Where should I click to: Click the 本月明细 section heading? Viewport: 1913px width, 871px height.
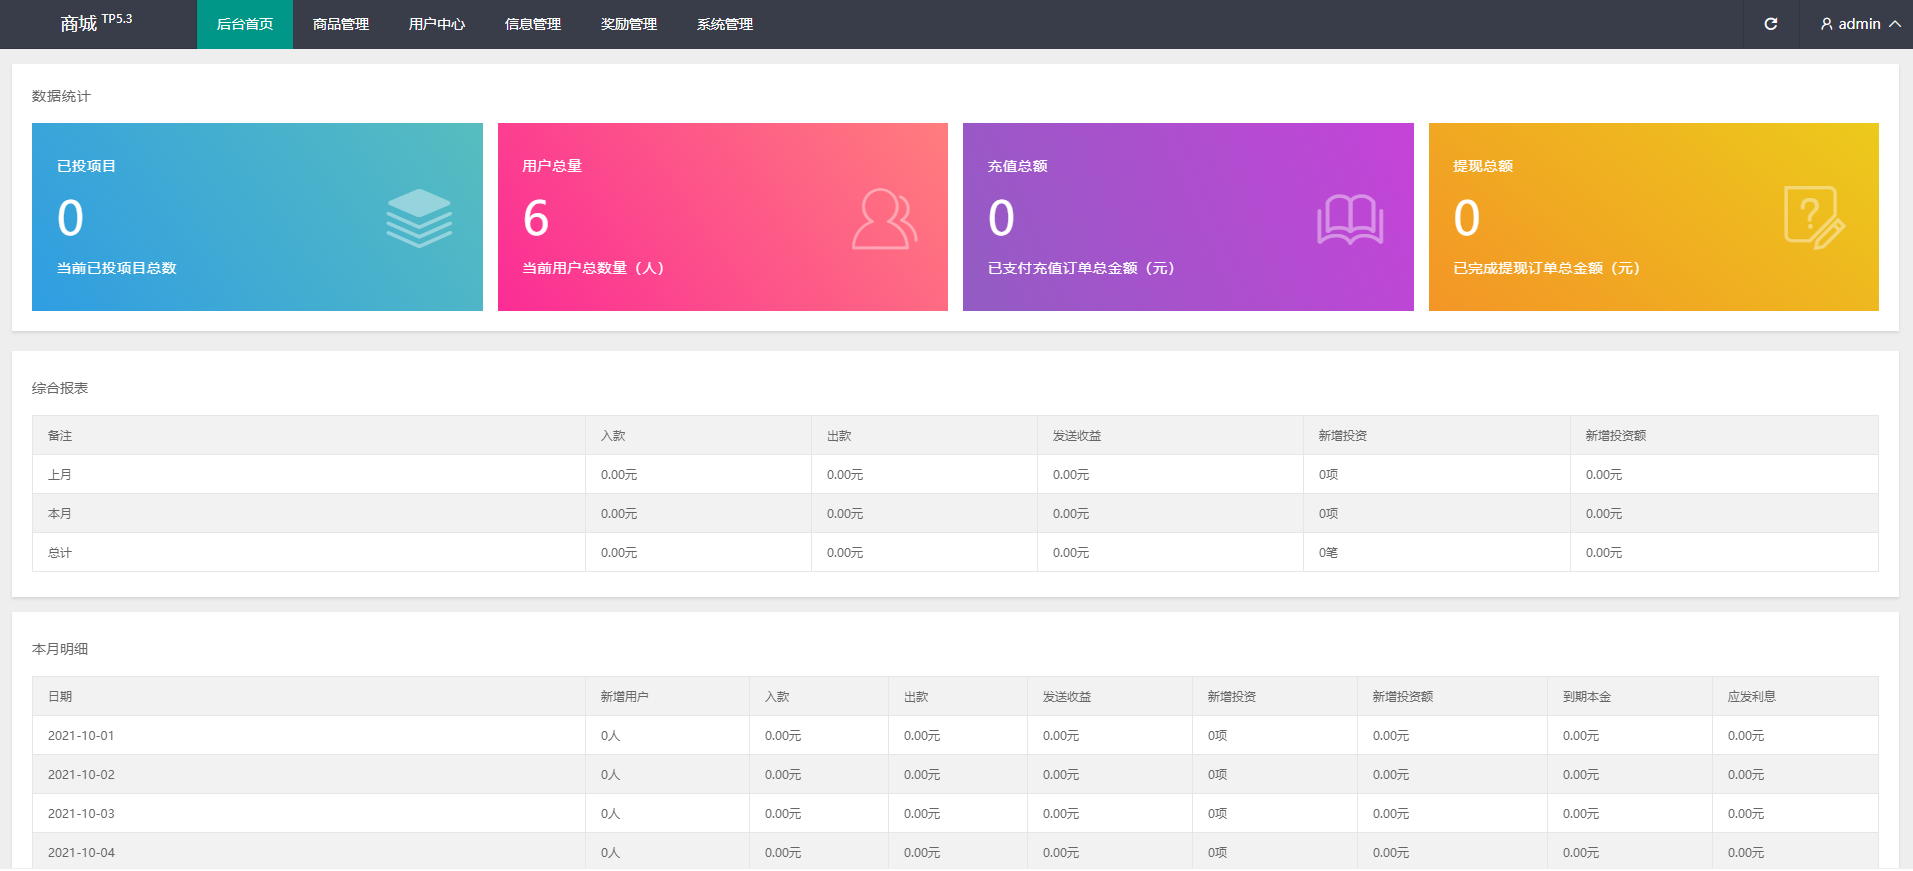(x=60, y=649)
